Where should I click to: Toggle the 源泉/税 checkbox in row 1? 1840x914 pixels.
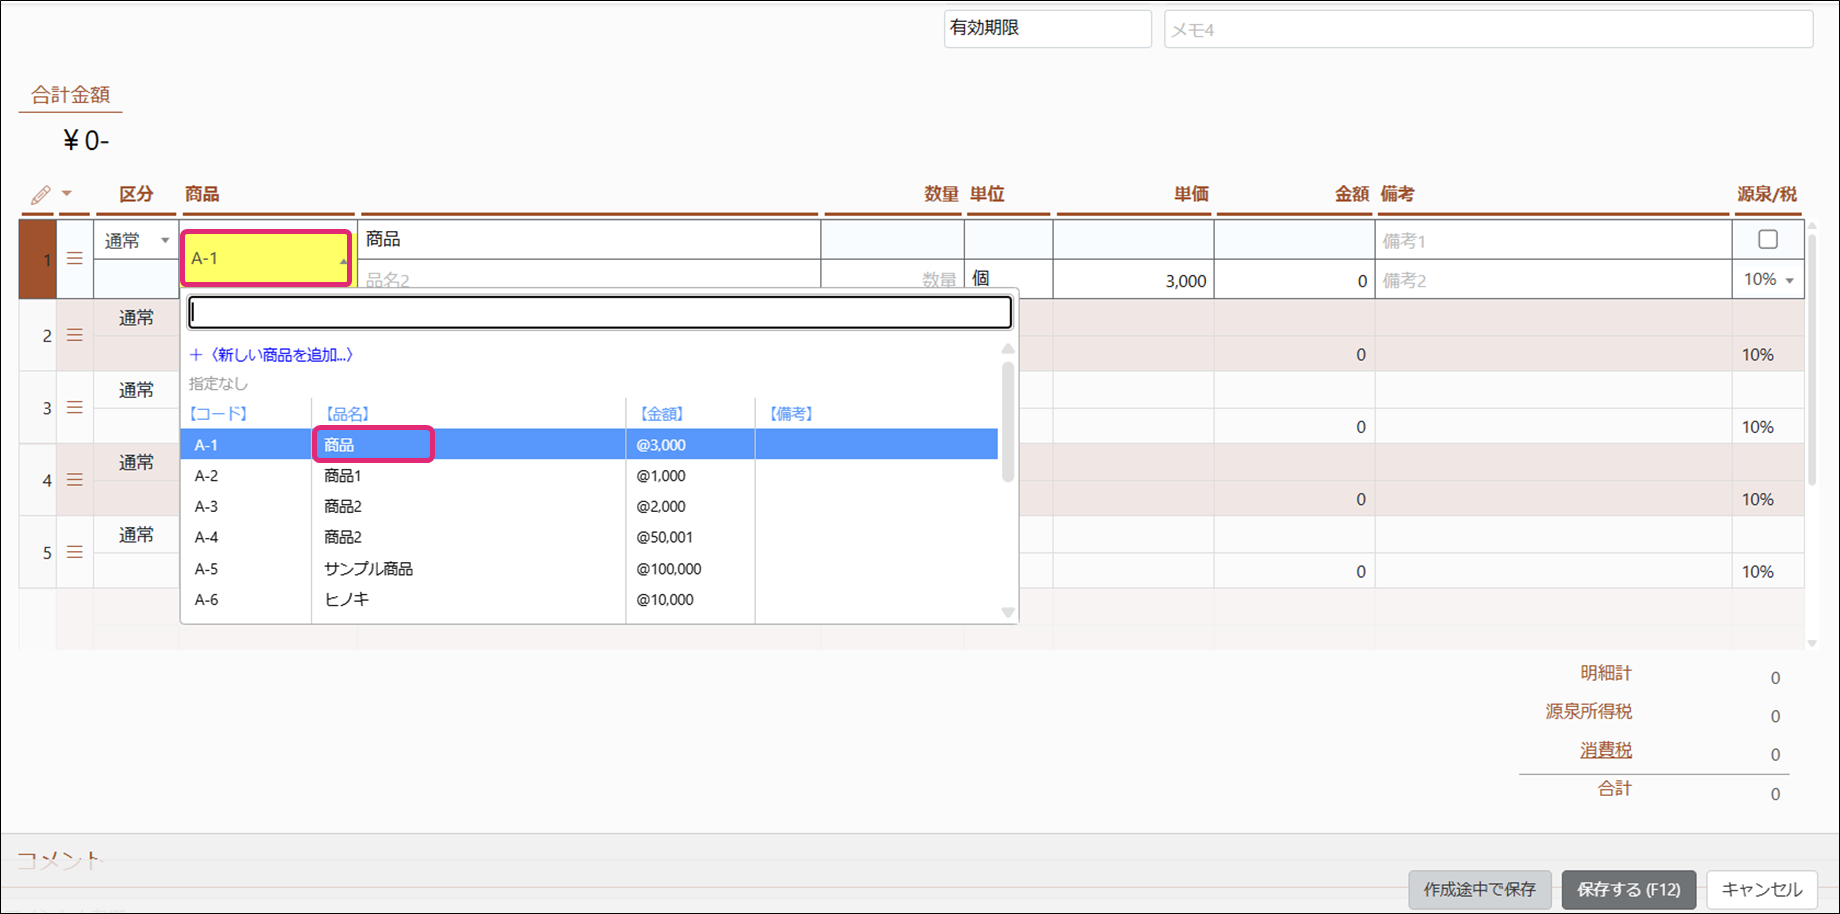pos(1768,239)
